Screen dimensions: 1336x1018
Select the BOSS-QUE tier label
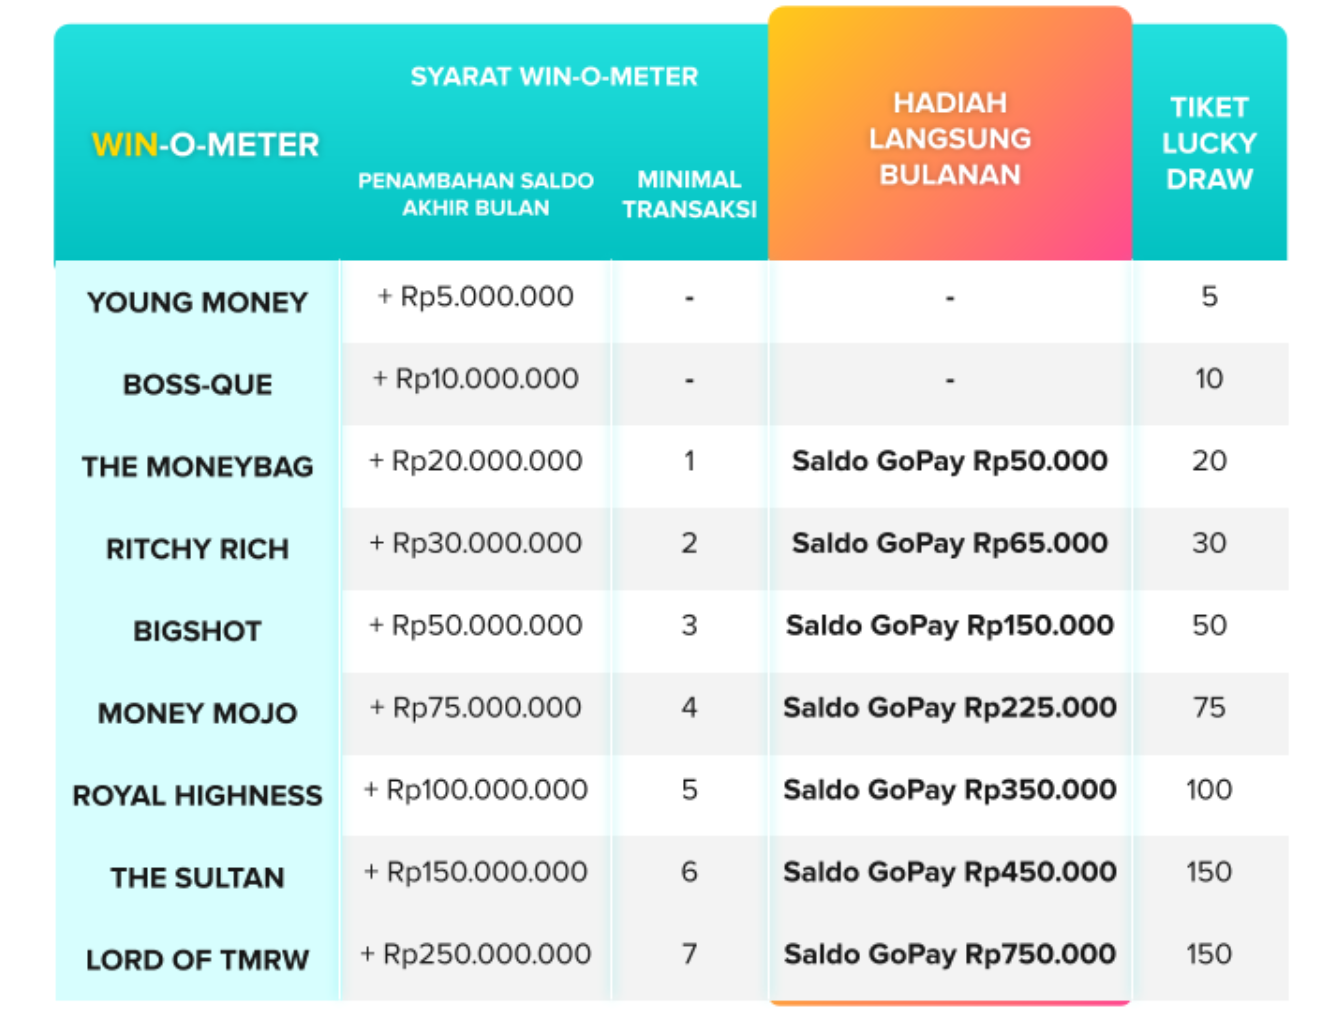click(197, 385)
